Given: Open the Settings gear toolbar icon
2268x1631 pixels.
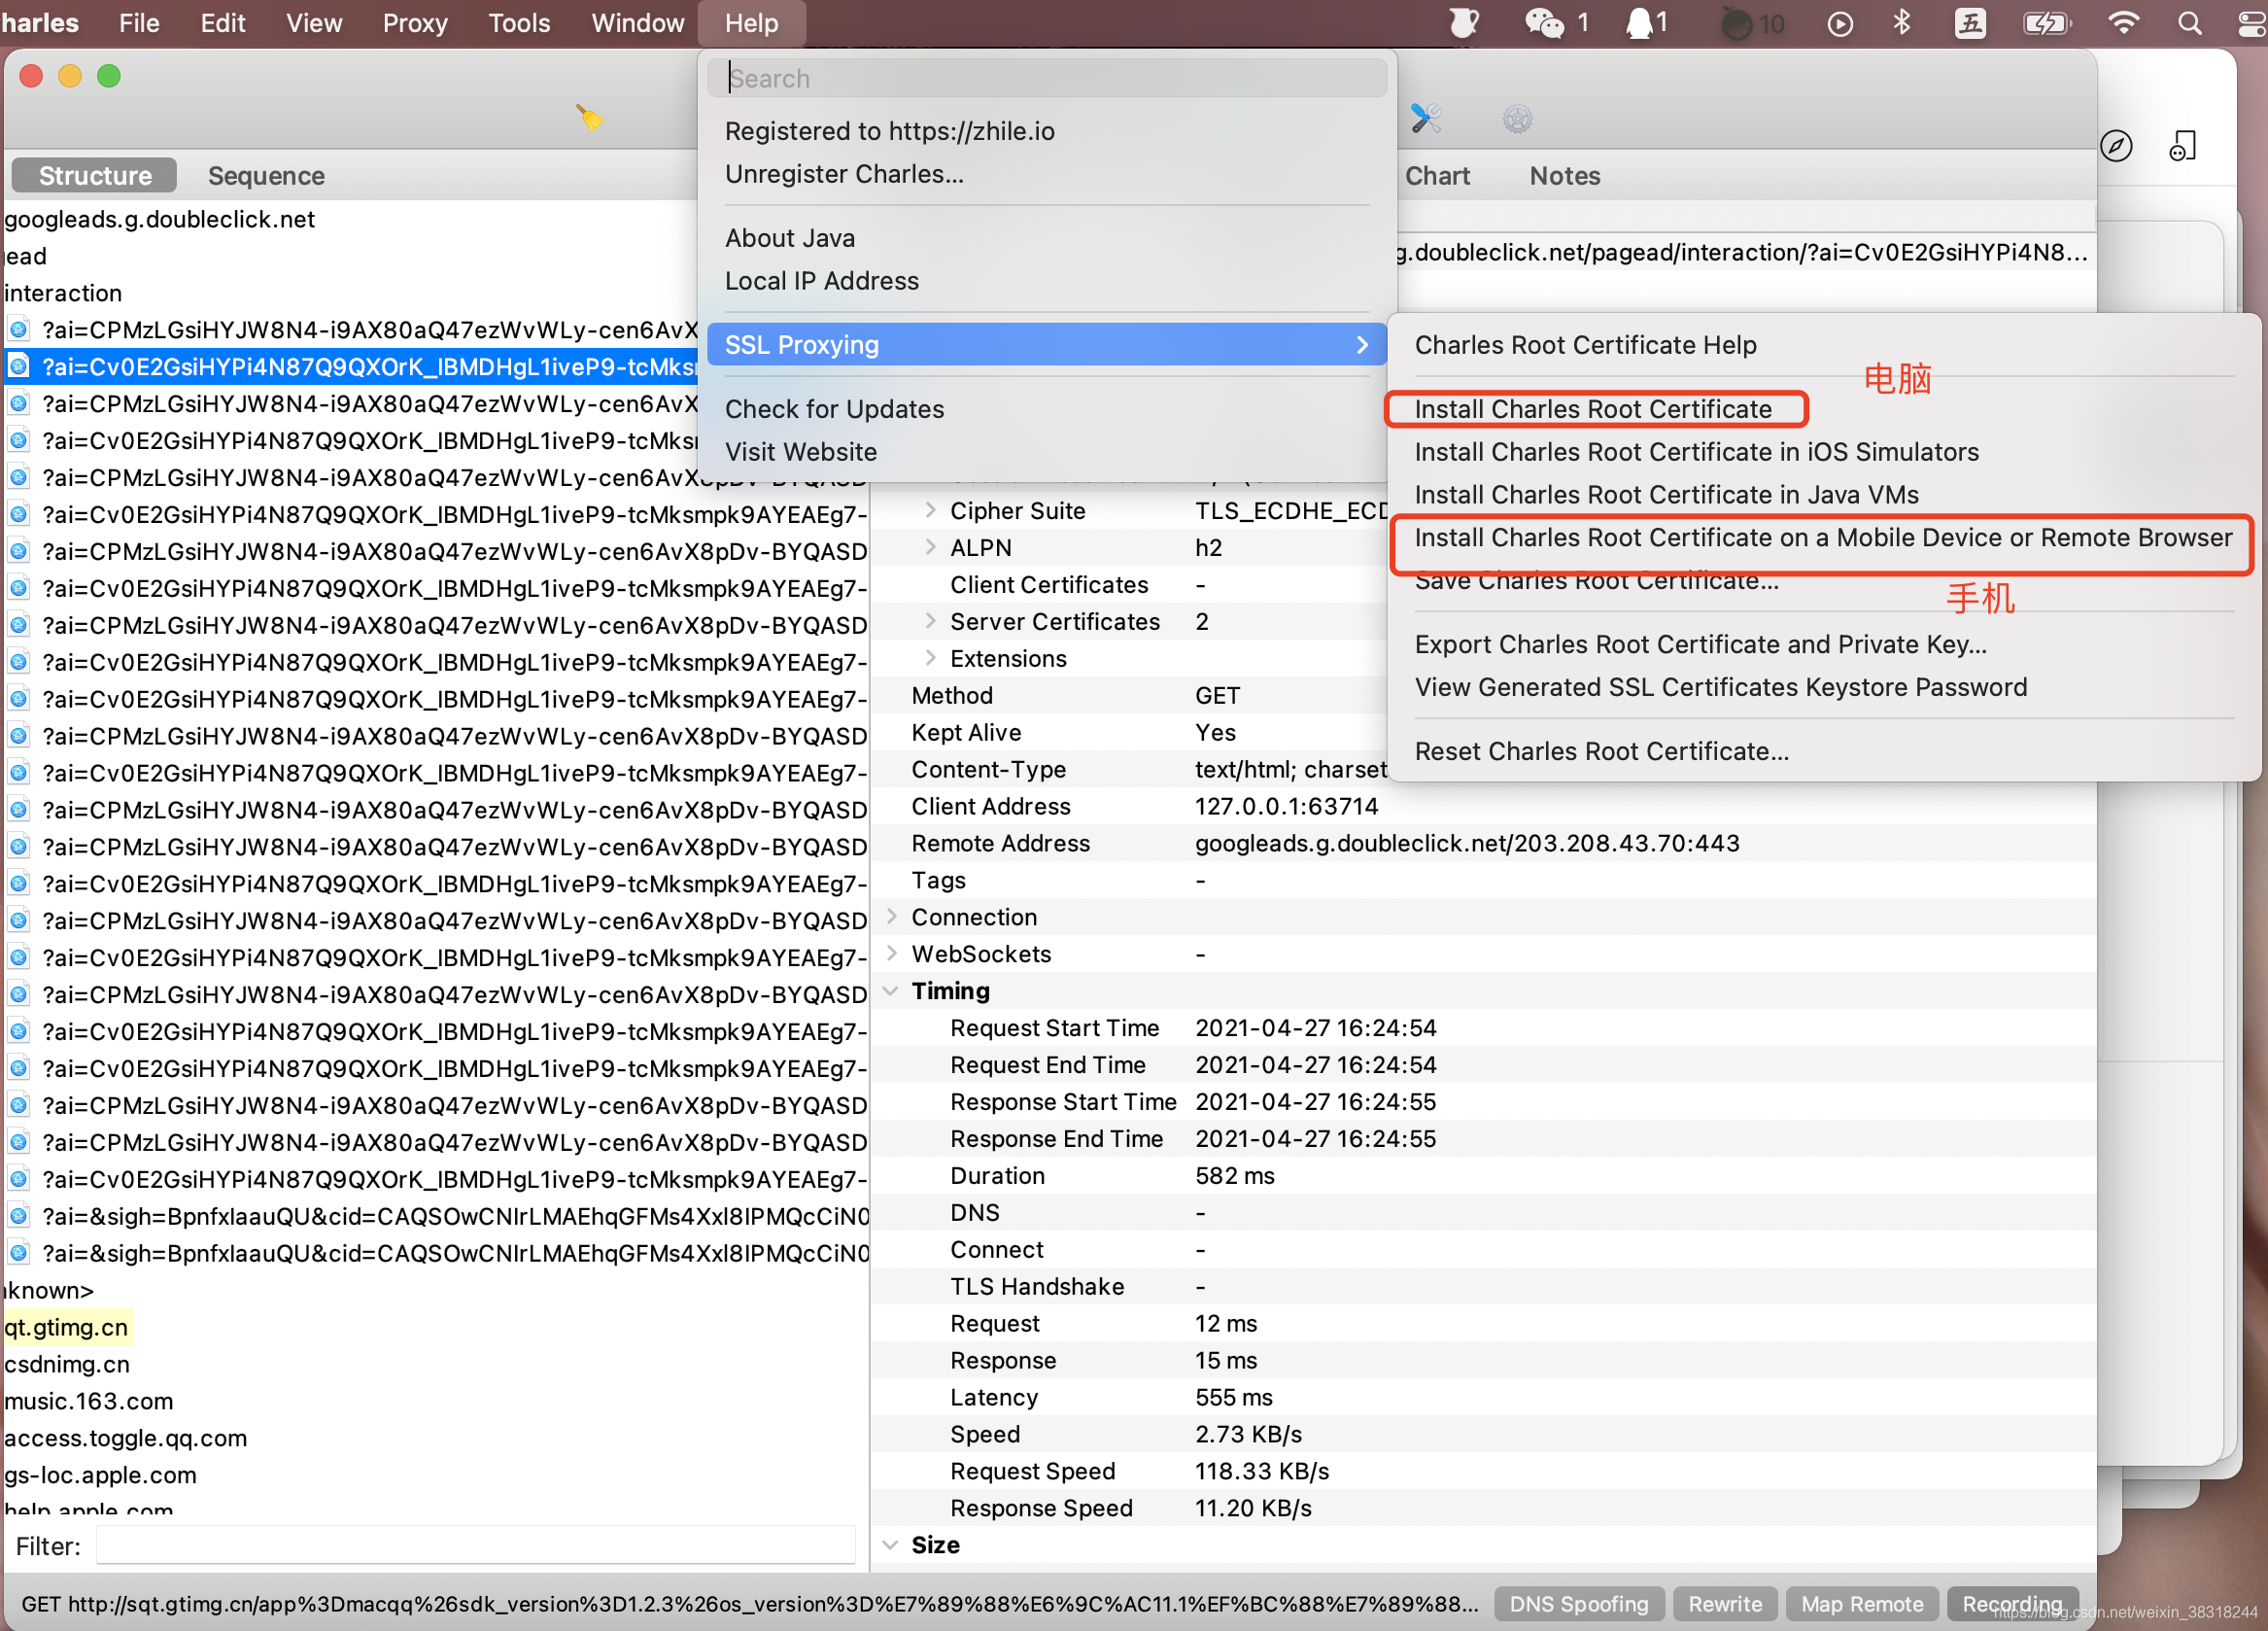Looking at the screenshot, I should (1517, 119).
